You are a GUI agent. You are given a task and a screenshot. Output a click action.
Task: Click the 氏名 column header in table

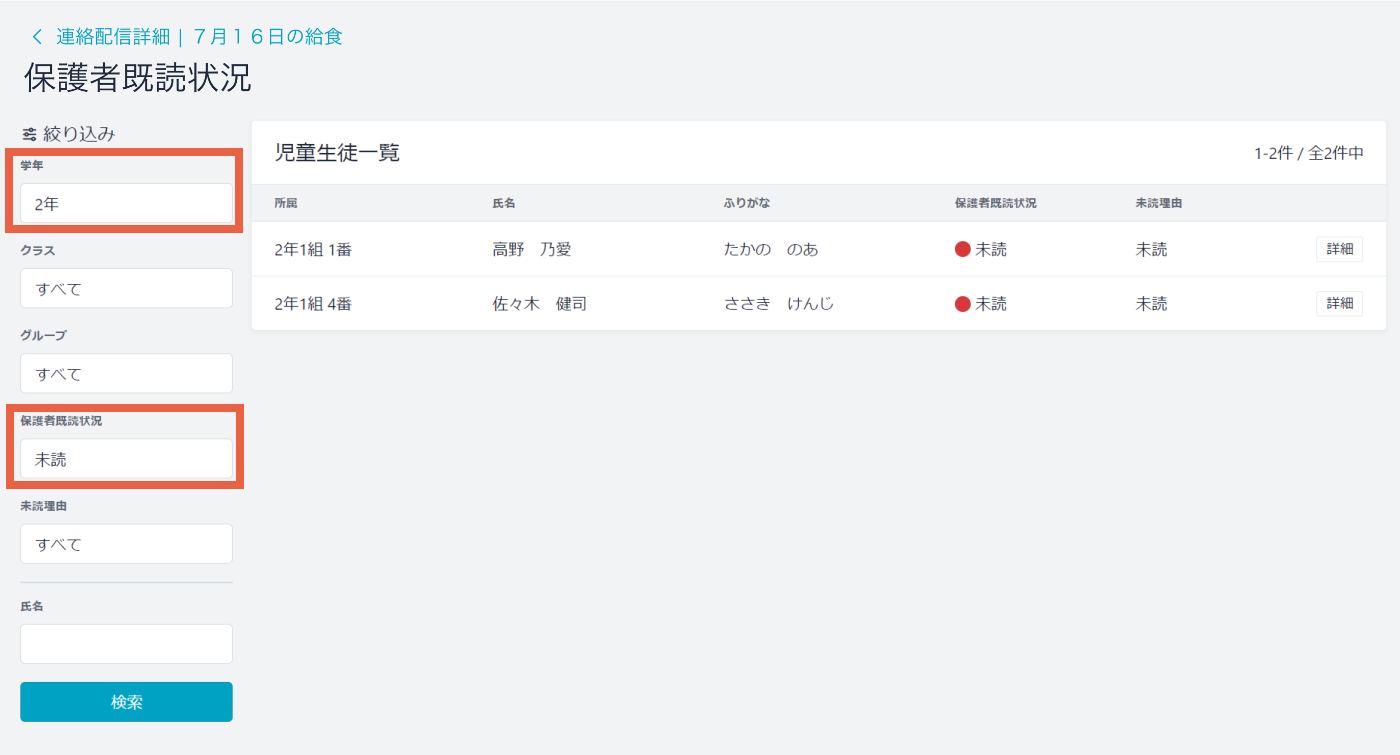(504, 203)
